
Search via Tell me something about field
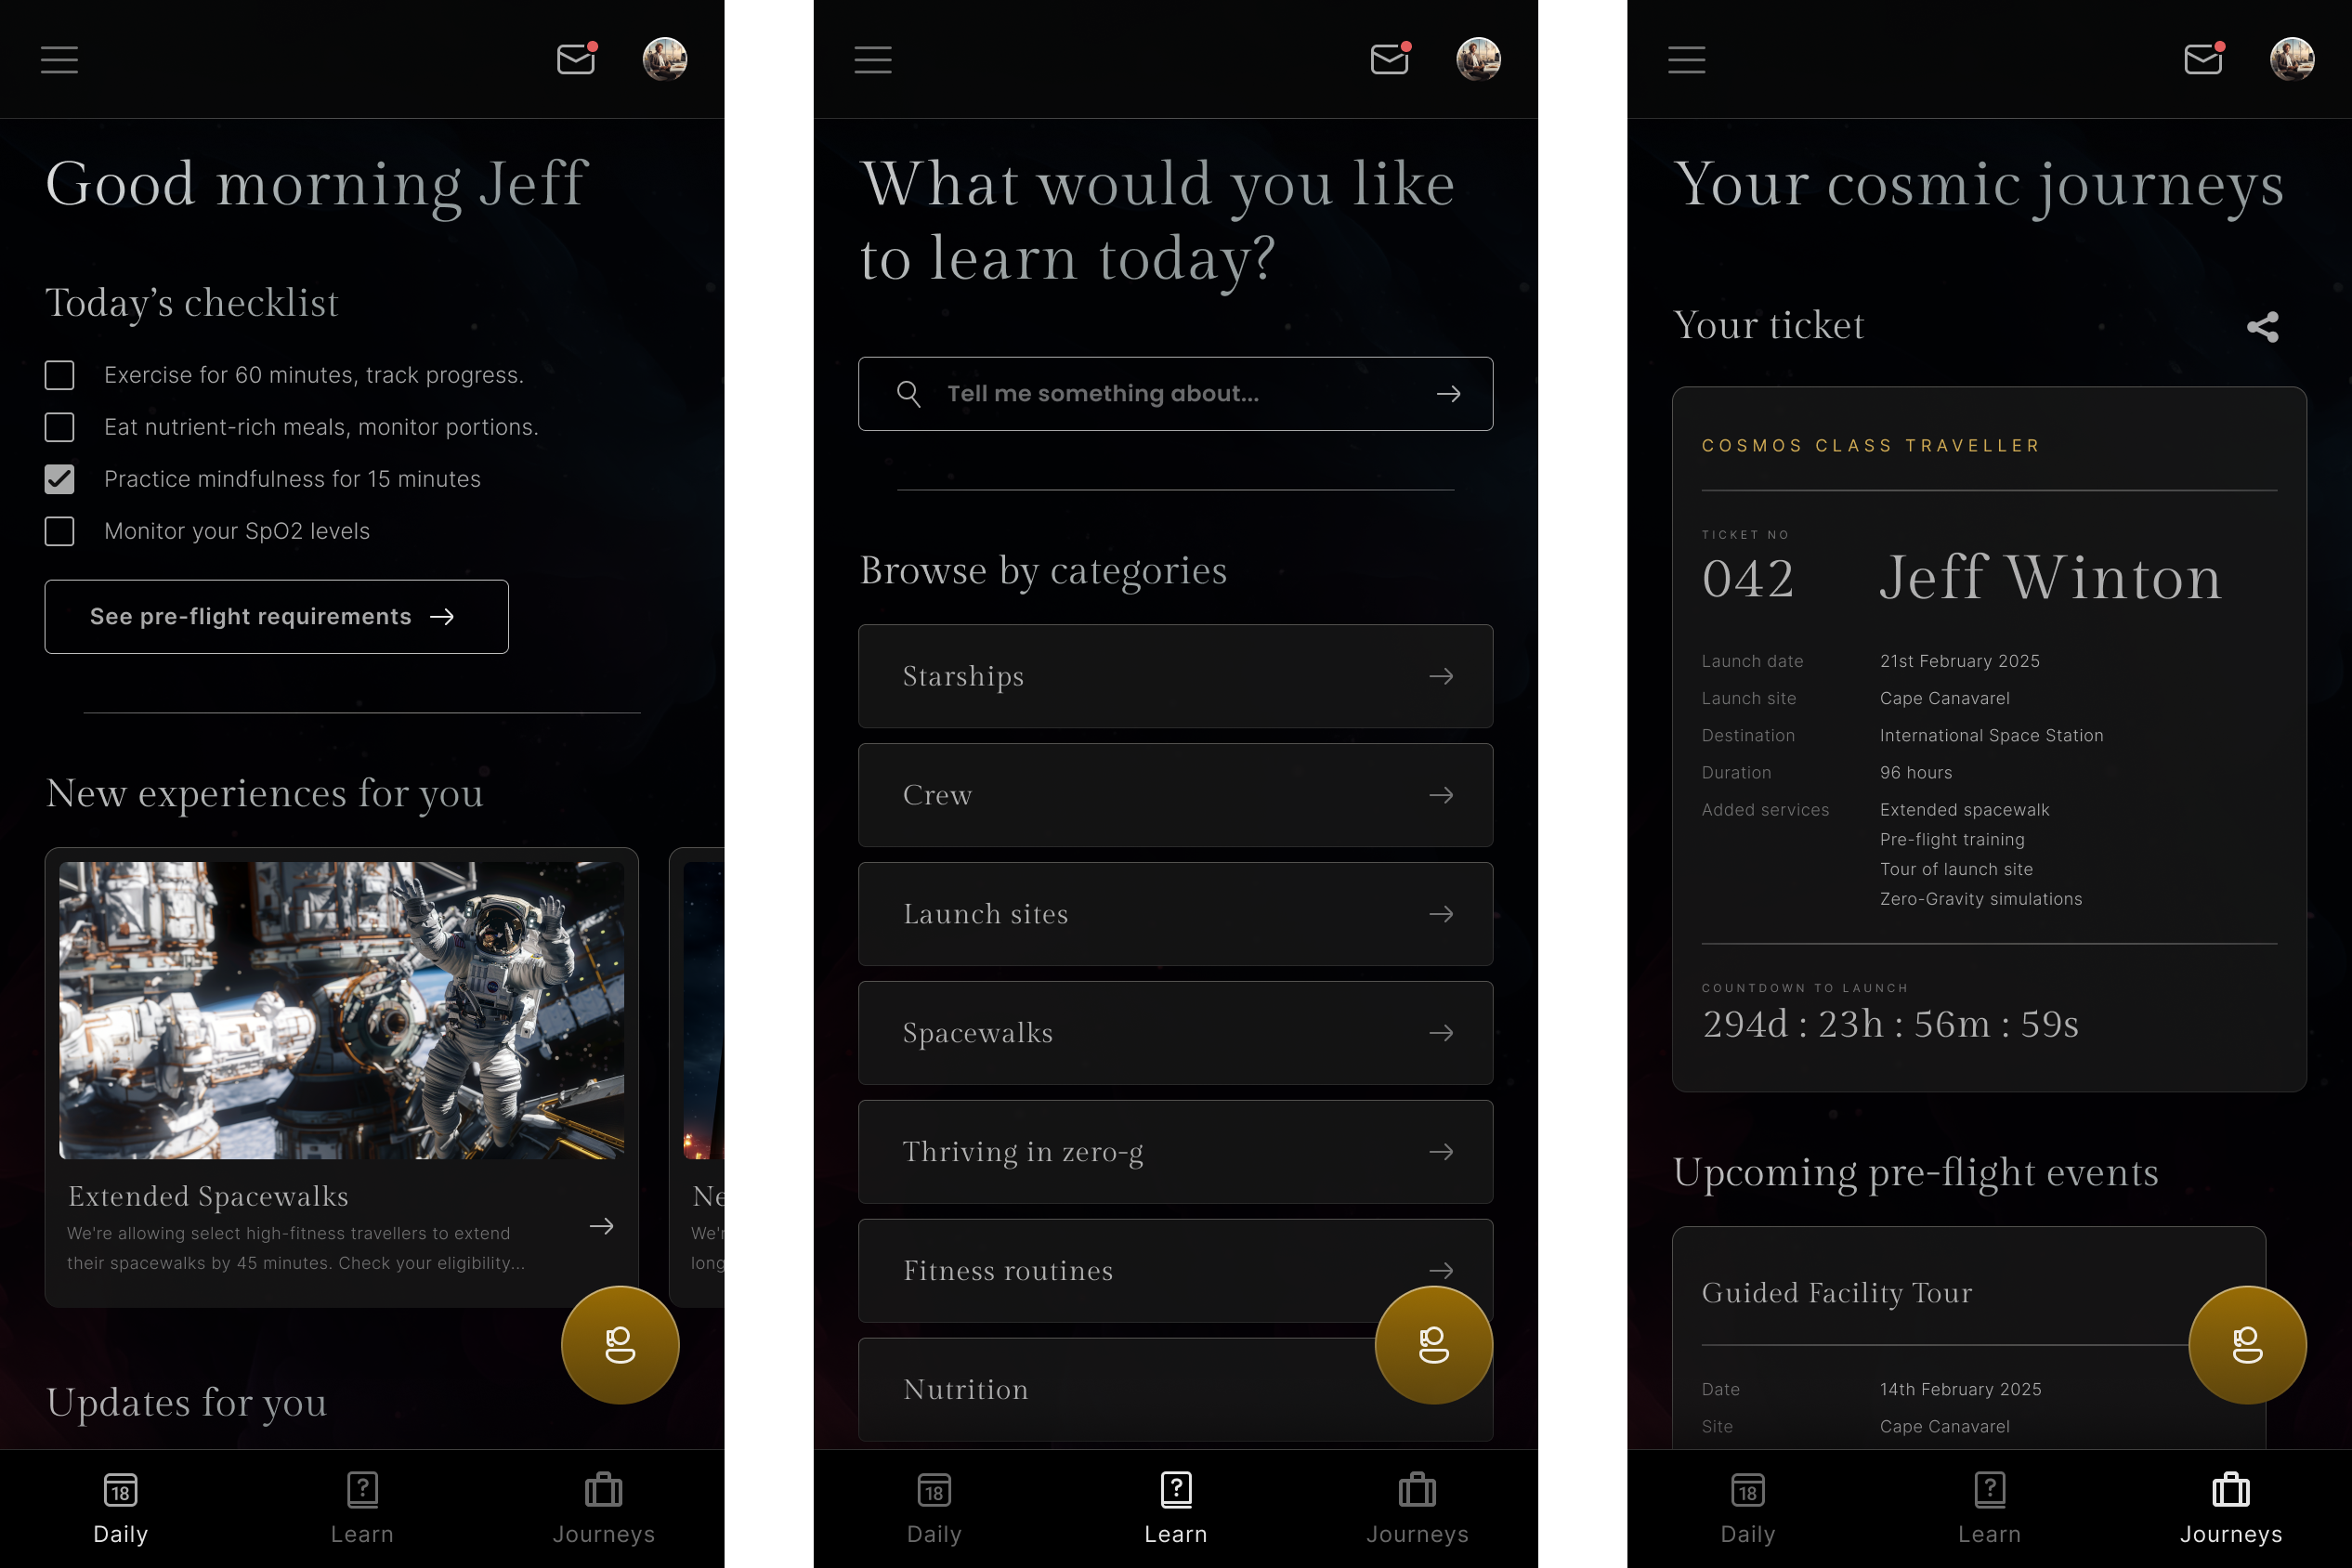pos(1176,394)
